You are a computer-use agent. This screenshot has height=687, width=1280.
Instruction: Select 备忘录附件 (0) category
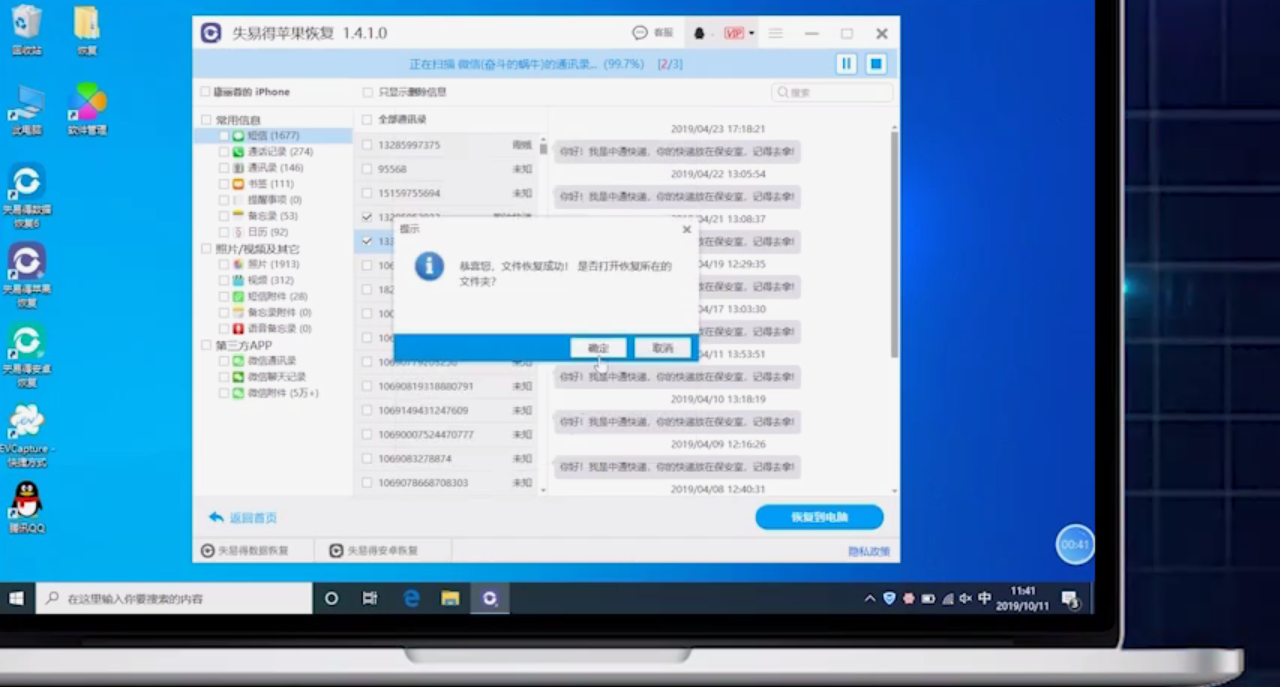click(279, 312)
